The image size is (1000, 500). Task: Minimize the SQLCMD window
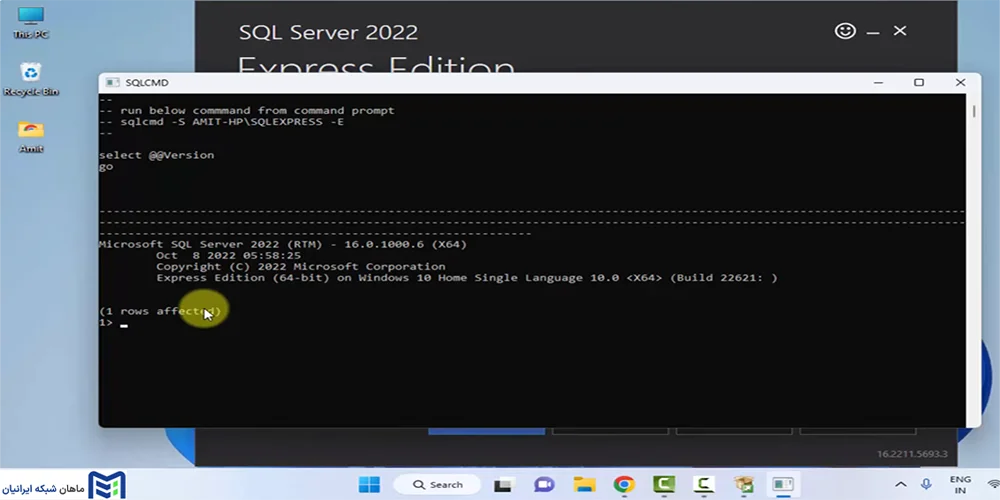(879, 83)
